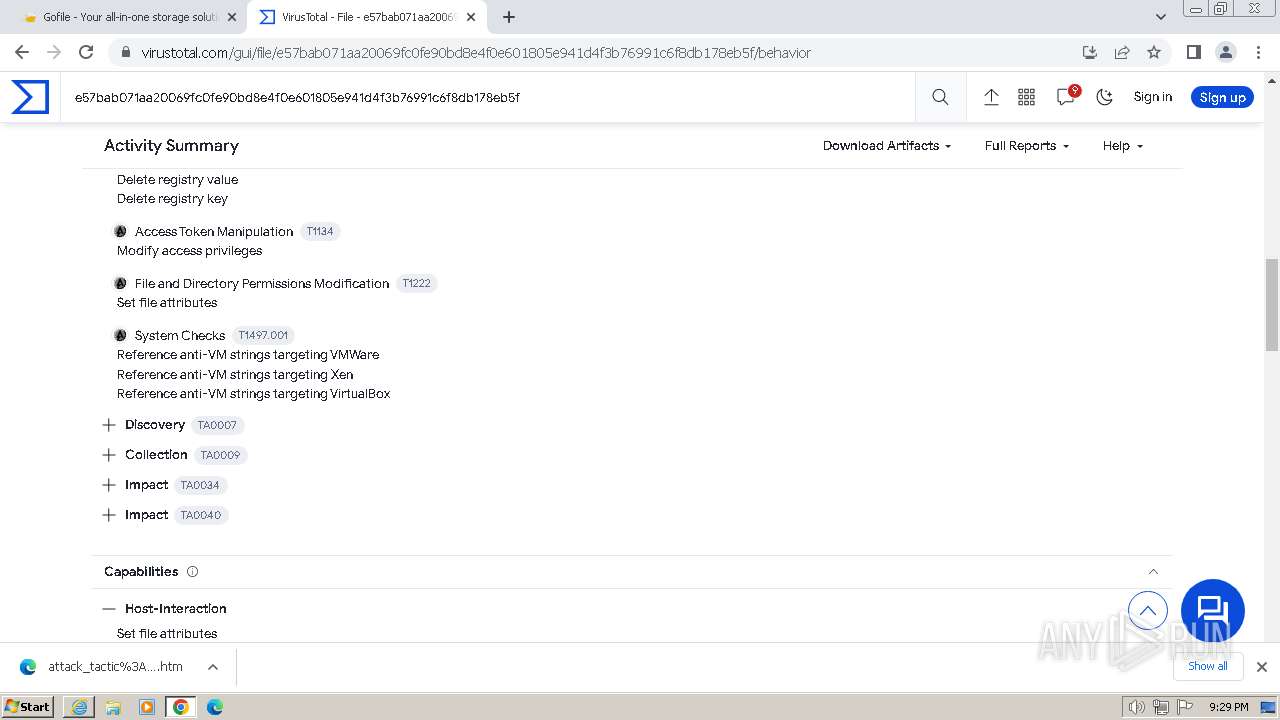Viewport: 1280px width, 720px height.
Task: Click the TA0007 tactic tag
Action: pyautogui.click(x=217, y=425)
